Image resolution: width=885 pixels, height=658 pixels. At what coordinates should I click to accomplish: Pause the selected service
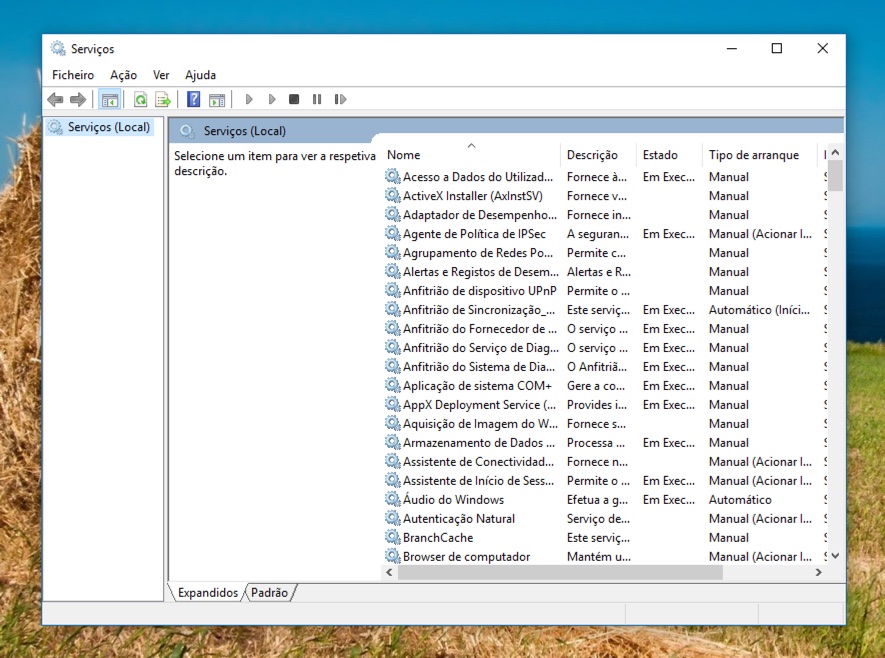[317, 99]
